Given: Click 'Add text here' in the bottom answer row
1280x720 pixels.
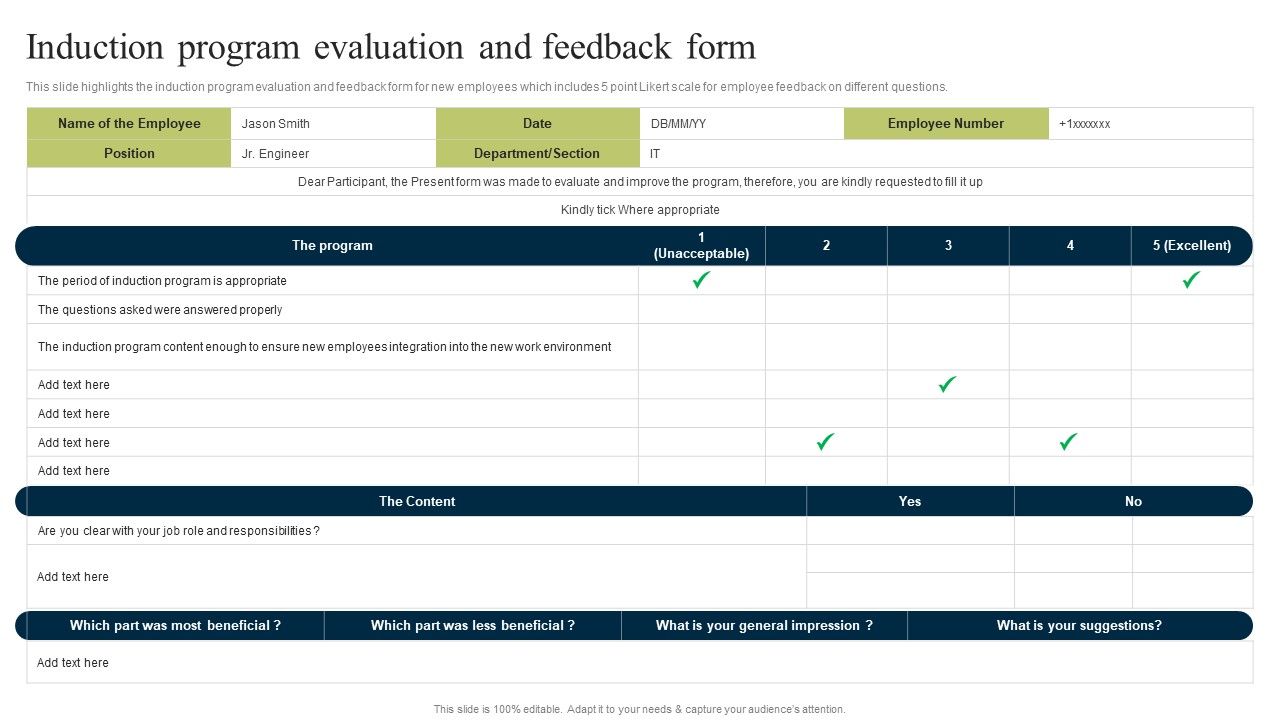Looking at the screenshot, I should (x=73, y=663).
